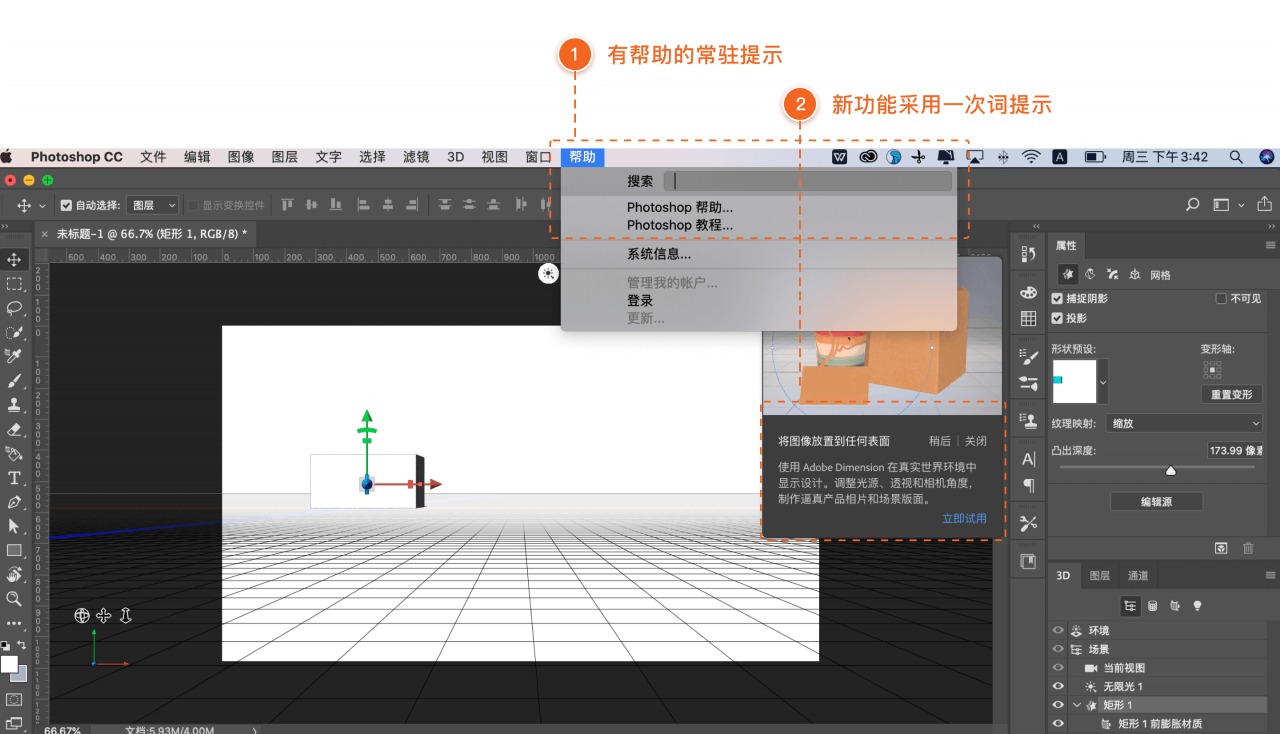1280x734 pixels.
Task: Open the extra tools three-dot button
Action: 14,623
